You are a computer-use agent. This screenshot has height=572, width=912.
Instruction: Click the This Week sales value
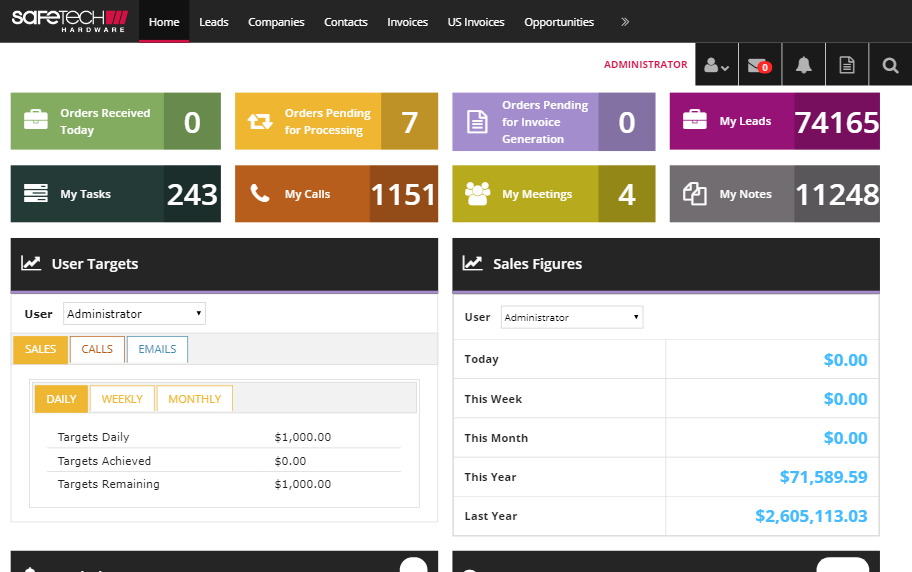coord(845,399)
